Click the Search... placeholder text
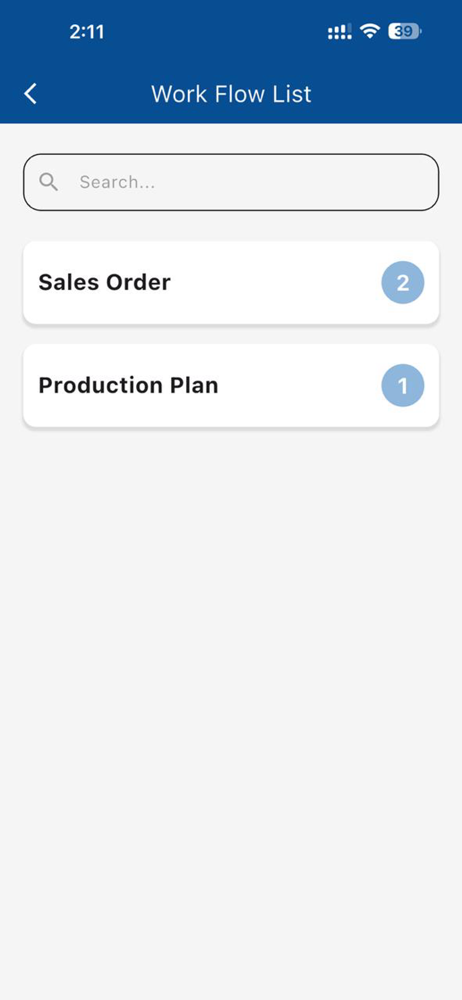 (x=117, y=182)
